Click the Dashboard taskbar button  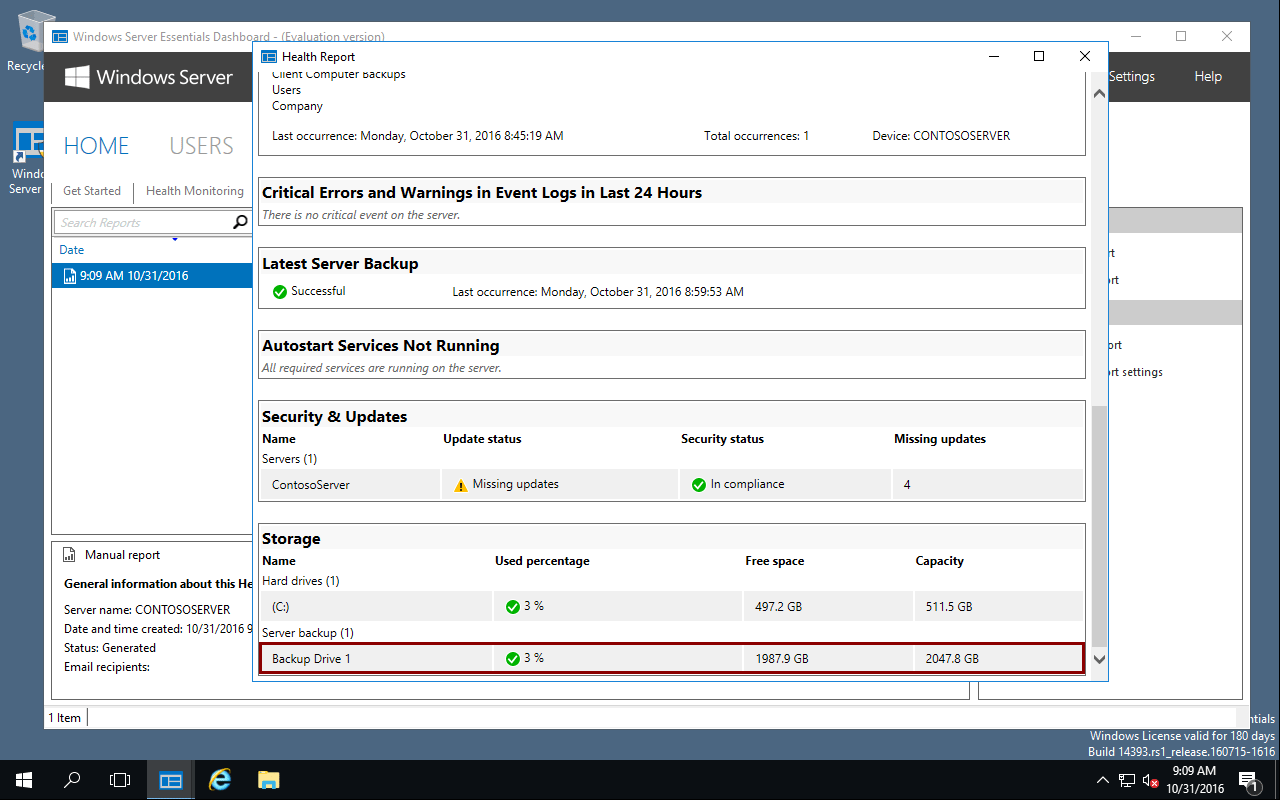[171, 780]
